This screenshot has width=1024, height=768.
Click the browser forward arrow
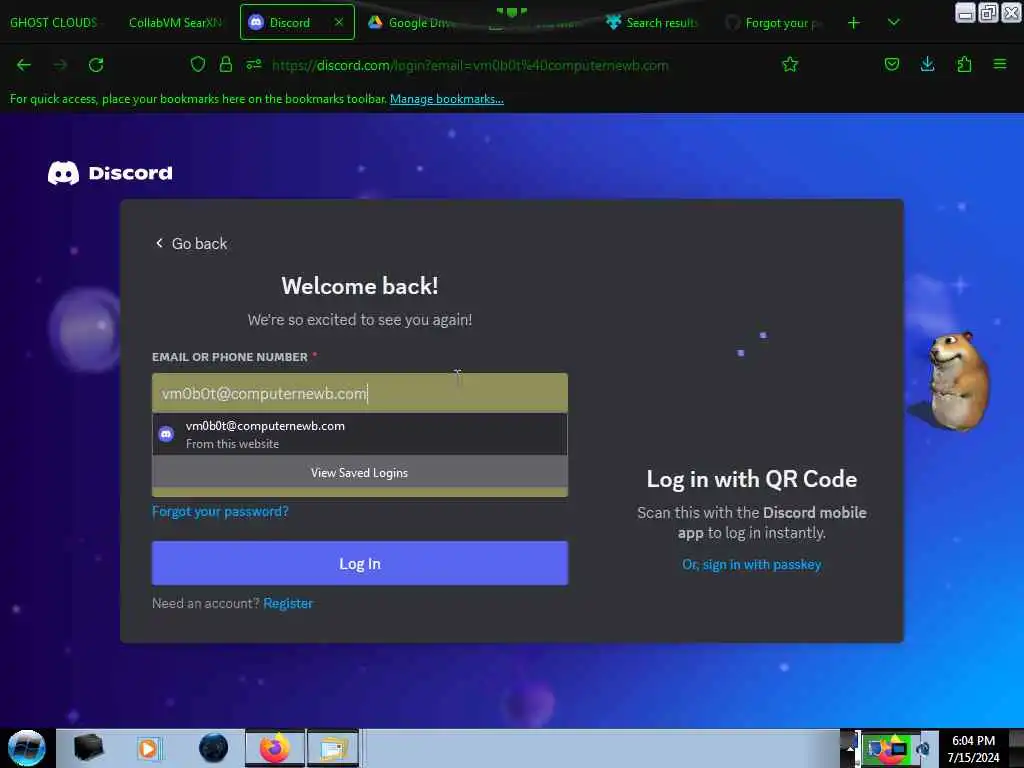pyautogui.click(x=60, y=65)
